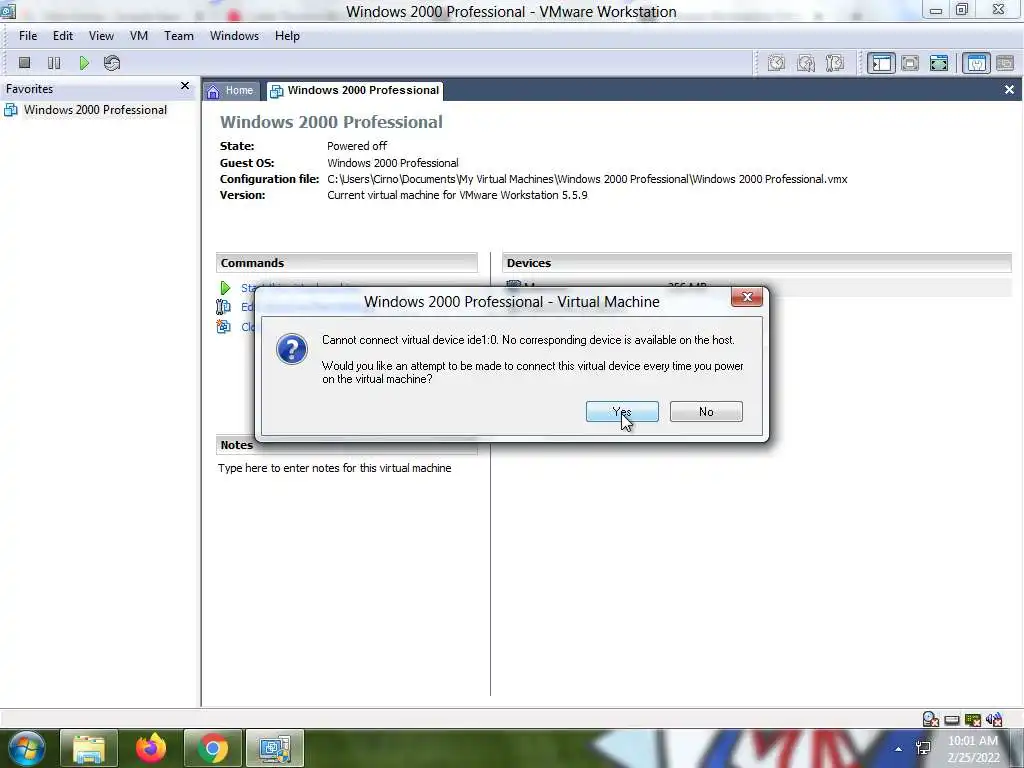Click the Take Snapshot clock icon
Screen dimensions: 1024x768
tap(776, 63)
